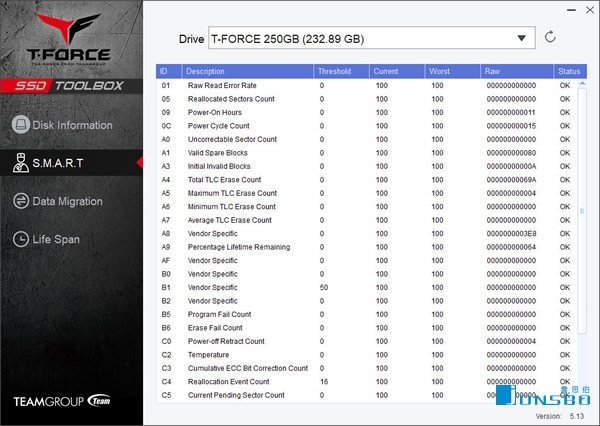The width and height of the screenshot is (600, 426).
Task: Select the Raw Read Error Rate row
Action: pyautogui.click(x=367, y=85)
